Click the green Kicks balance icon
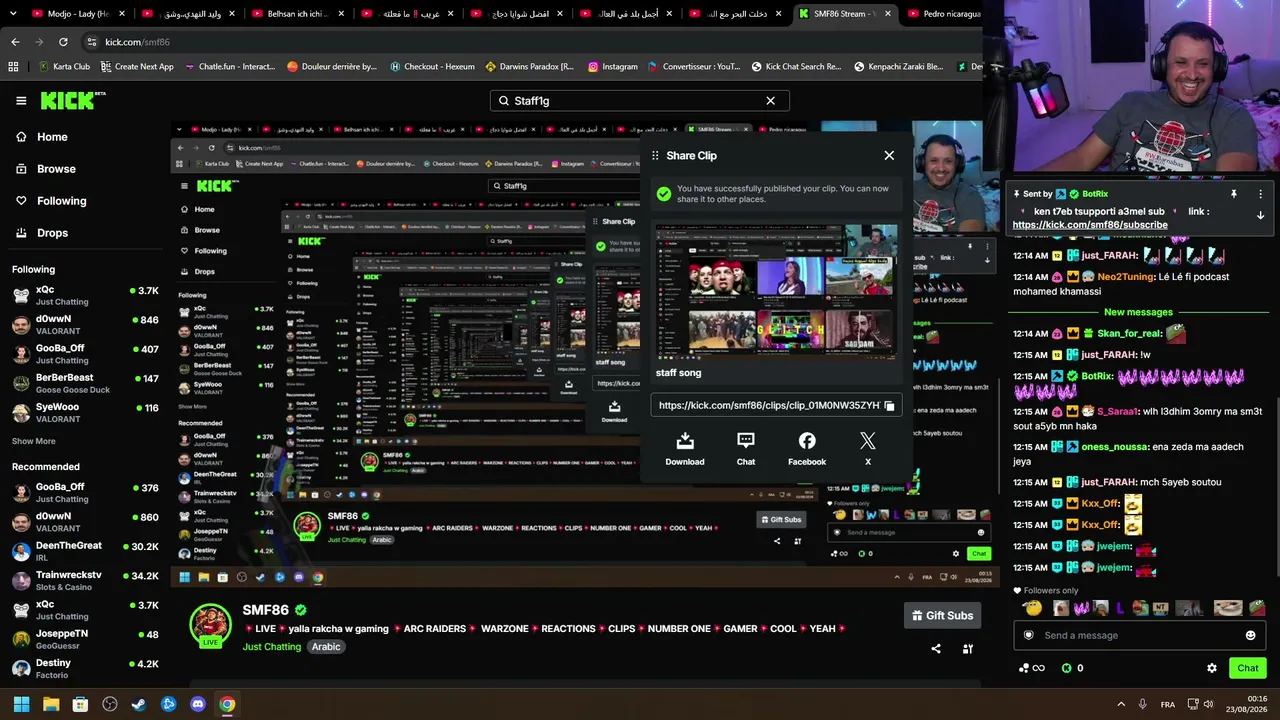The image size is (1280, 720). 1066,668
